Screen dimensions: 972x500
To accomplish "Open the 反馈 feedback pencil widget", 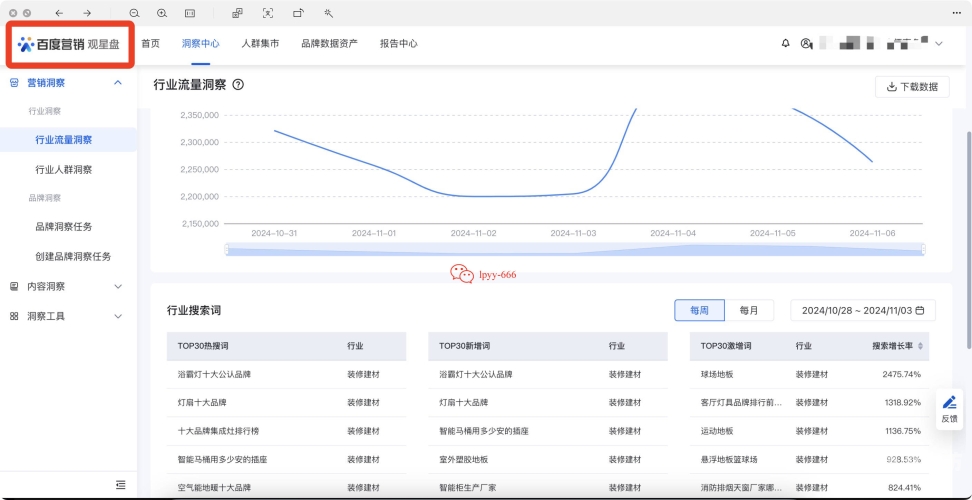I will pyautogui.click(x=949, y=409).
